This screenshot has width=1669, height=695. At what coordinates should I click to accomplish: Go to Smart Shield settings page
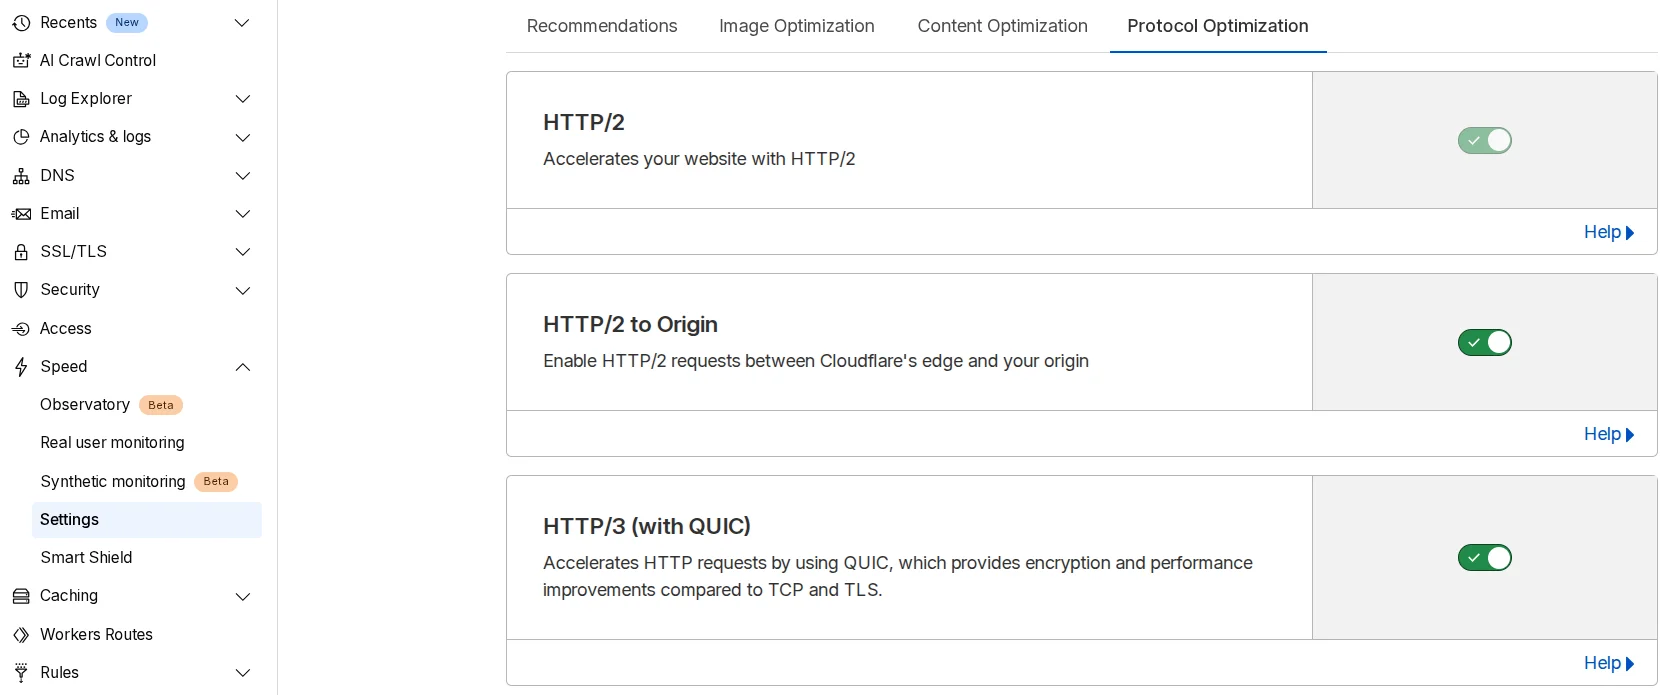pos(86,558)
